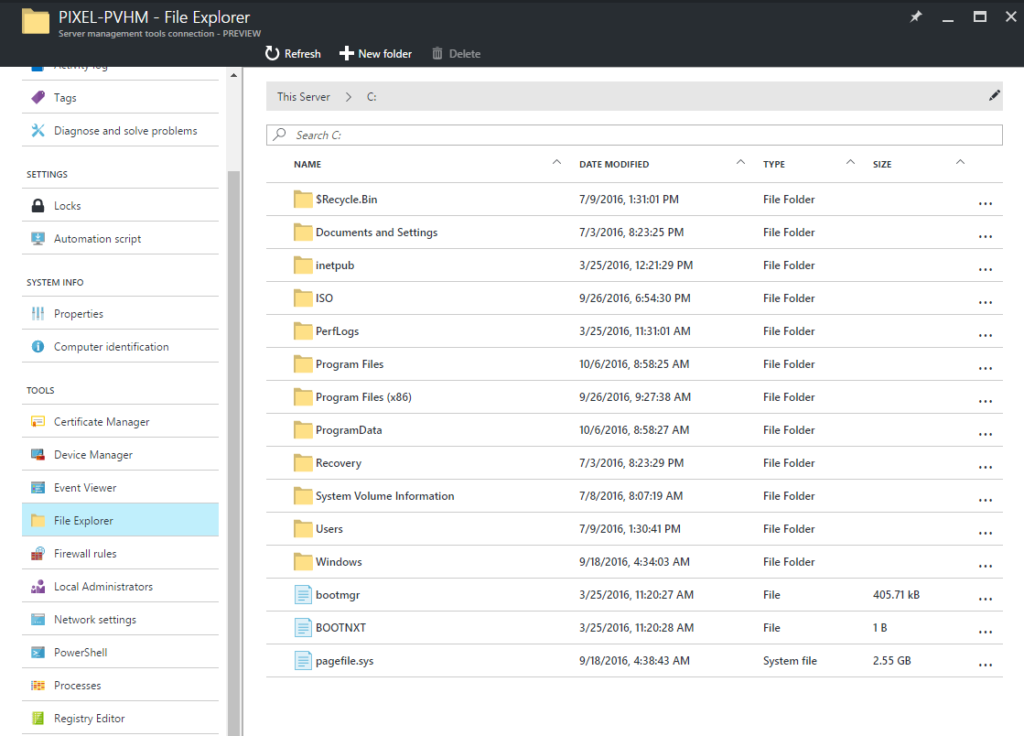Open more options for bootmgr row
The height and width of the screenshot is (736, 1024).
[985, 599]
